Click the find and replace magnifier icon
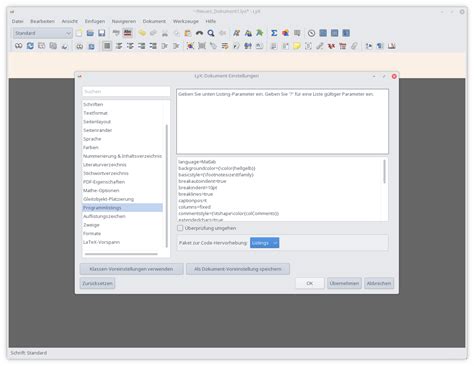 [x=211, y=33]
